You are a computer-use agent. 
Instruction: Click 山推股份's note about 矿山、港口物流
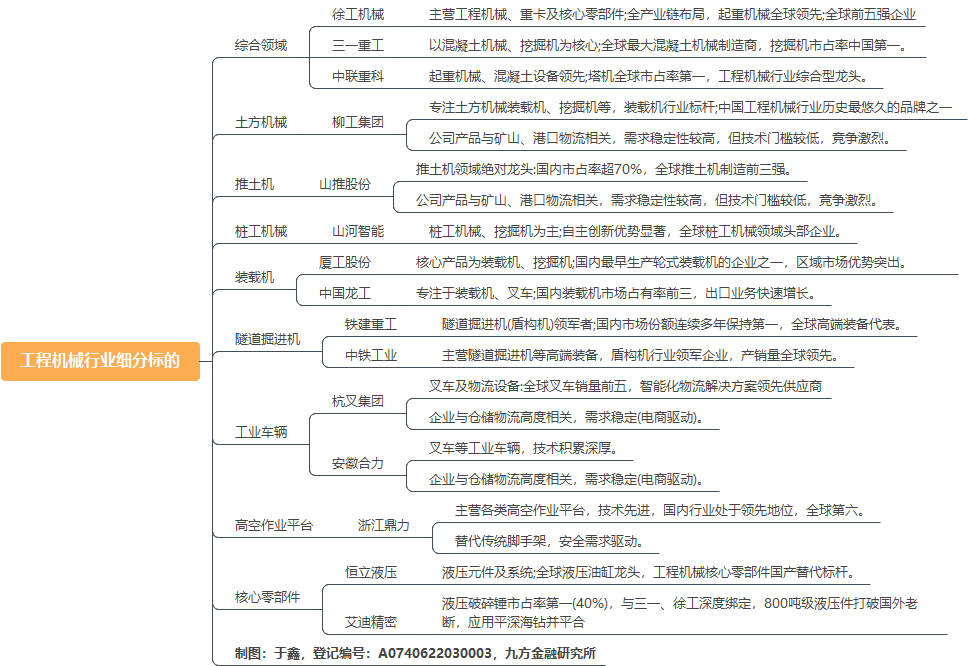(648, 200)
